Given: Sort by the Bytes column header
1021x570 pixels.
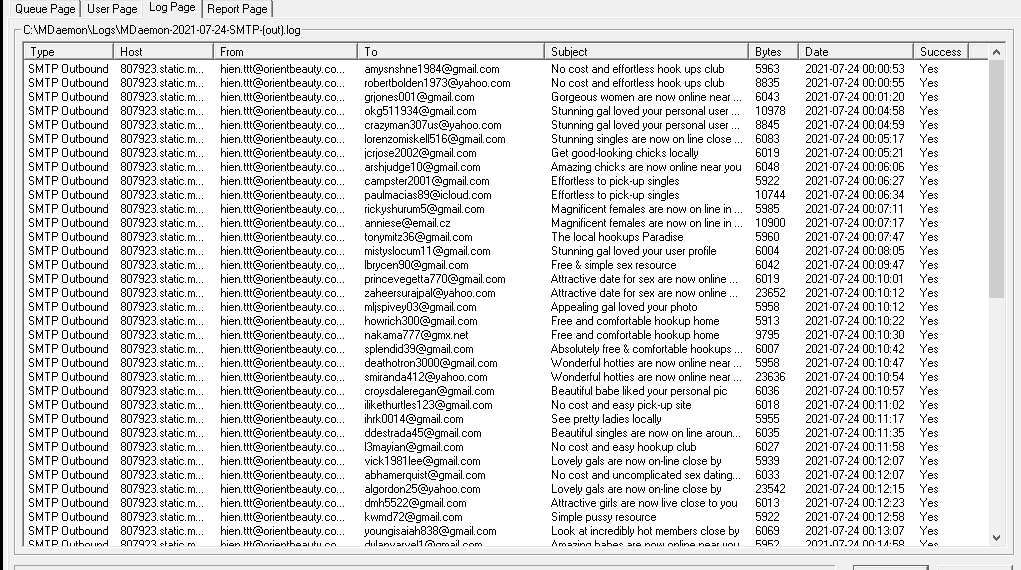Looking at the screenshot, I should (x=773, y=51).
